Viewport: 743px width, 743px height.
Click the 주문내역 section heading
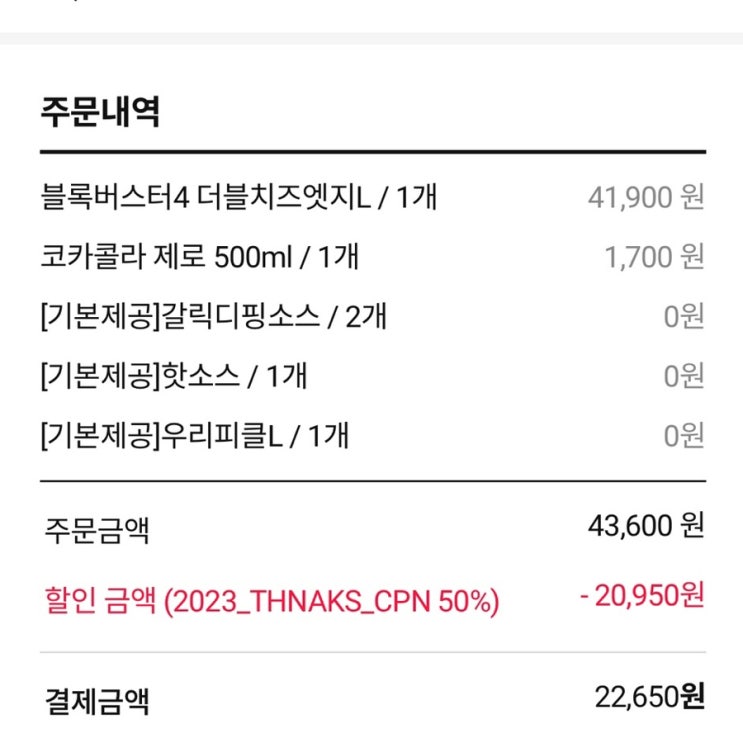[100, 110]
